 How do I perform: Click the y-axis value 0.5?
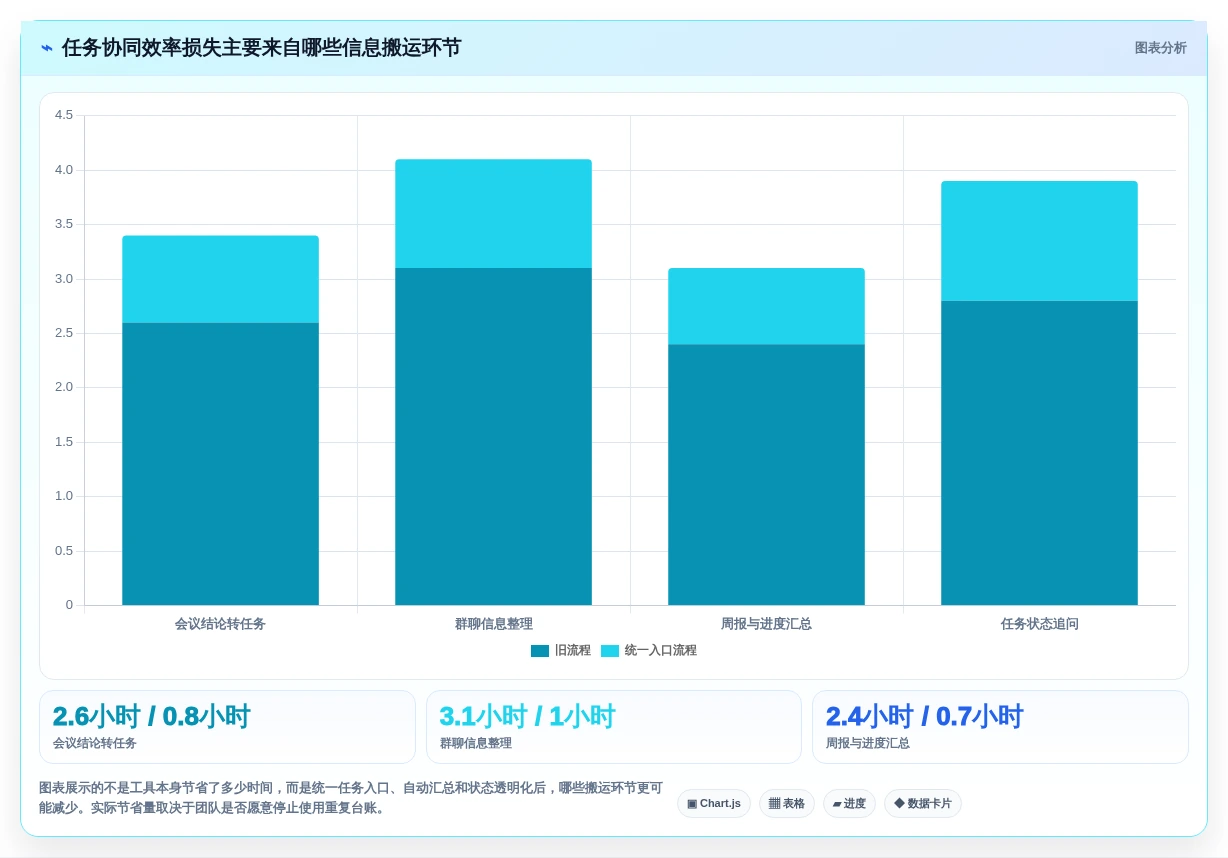coord(64,551)
